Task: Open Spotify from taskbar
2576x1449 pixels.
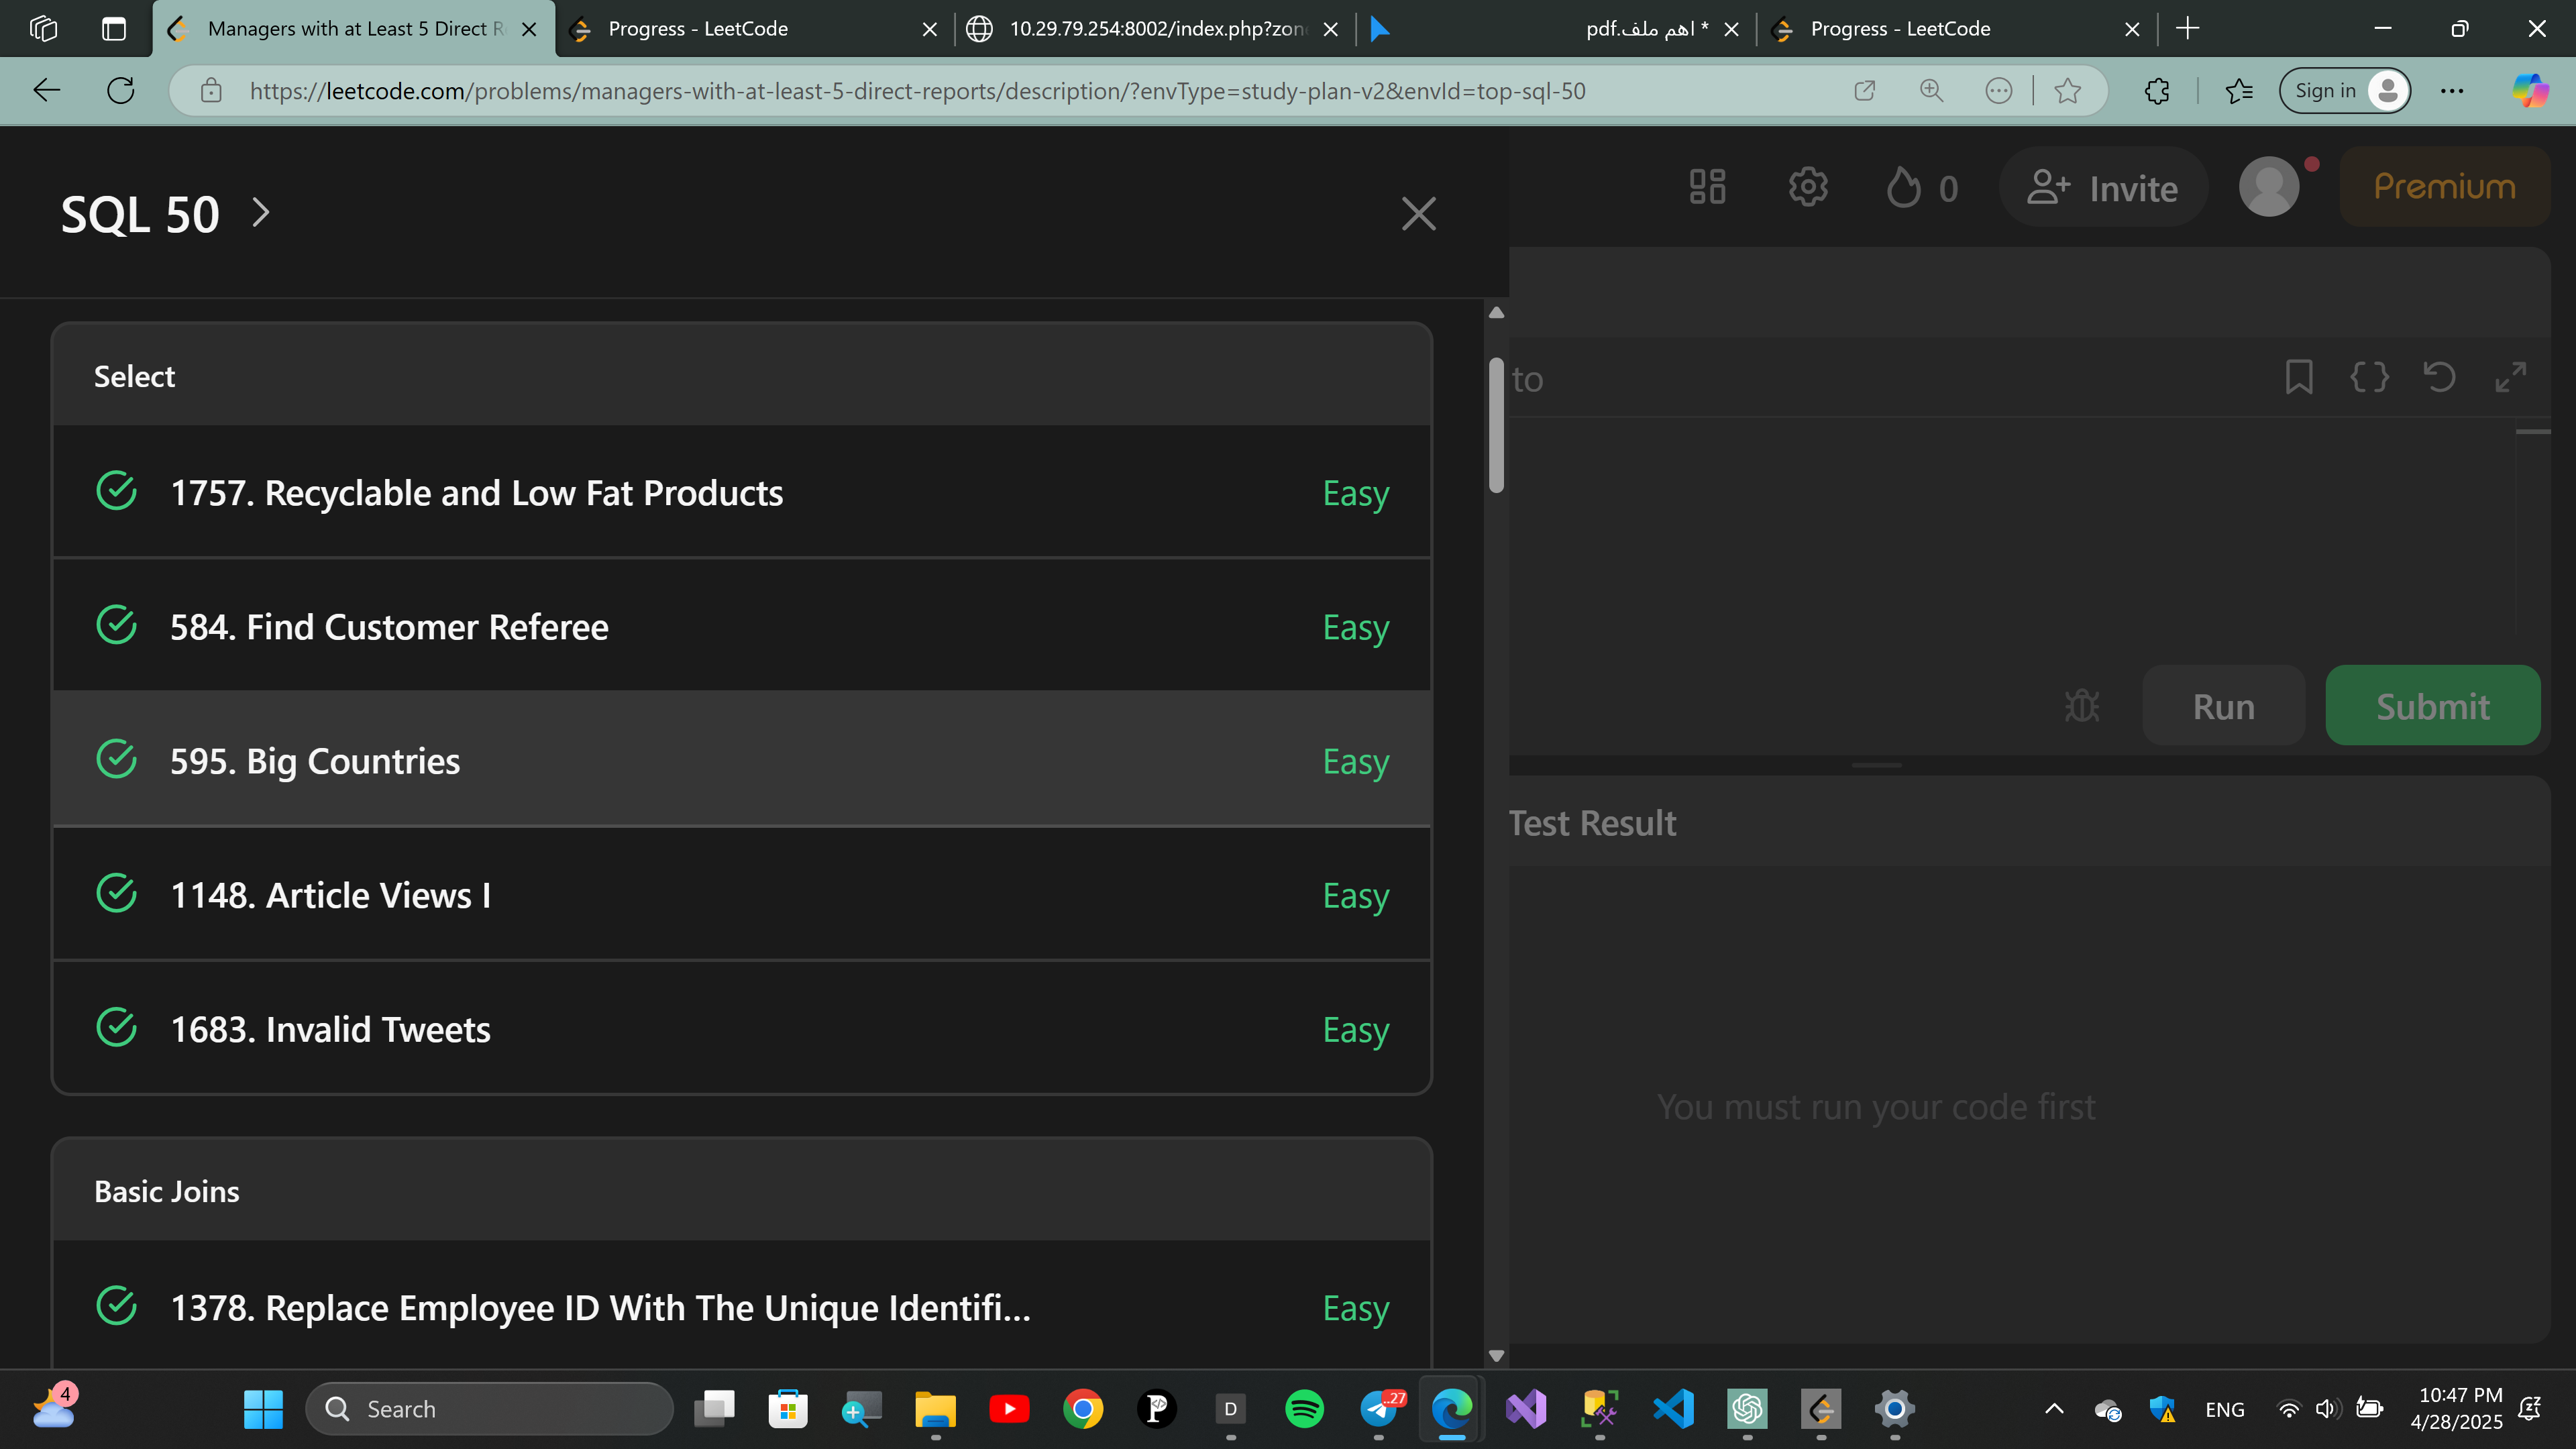Action: (x=1304, y=1408)
